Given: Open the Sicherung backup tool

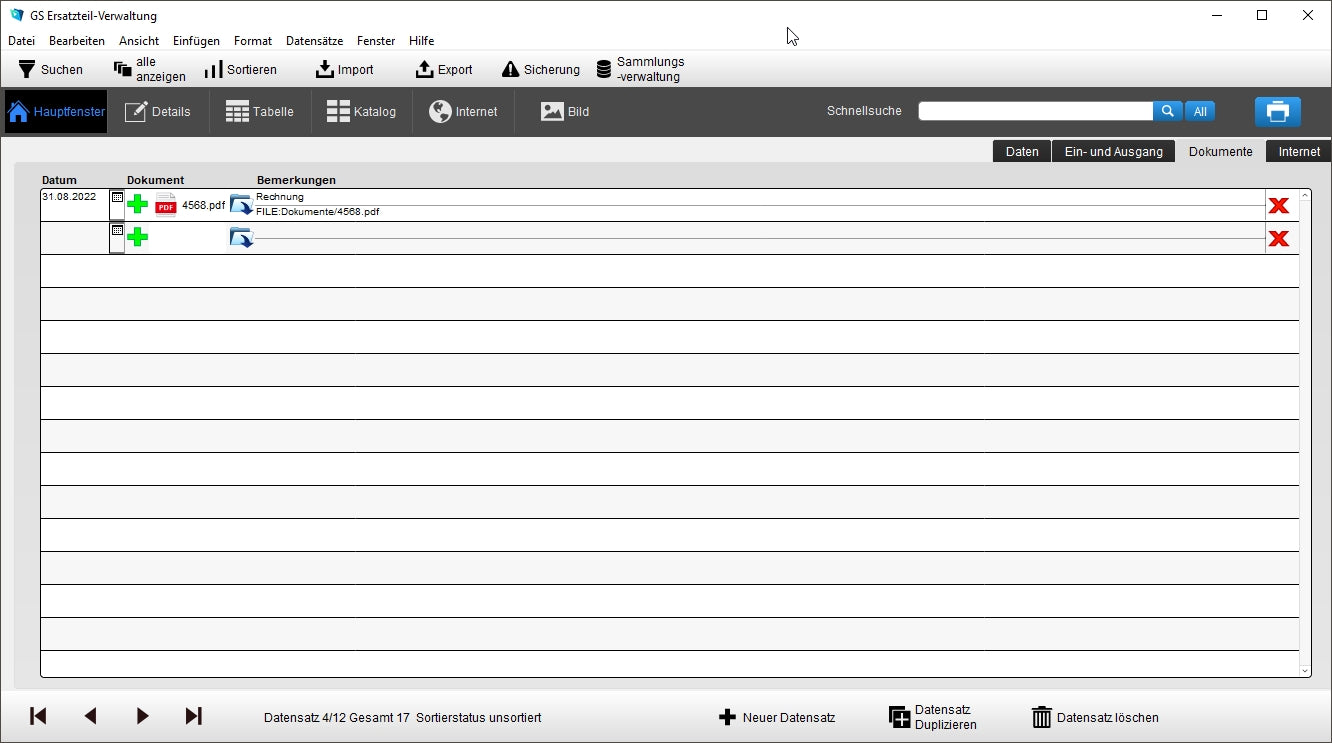Looking at the screenshot, I should [x=541, y=70].
